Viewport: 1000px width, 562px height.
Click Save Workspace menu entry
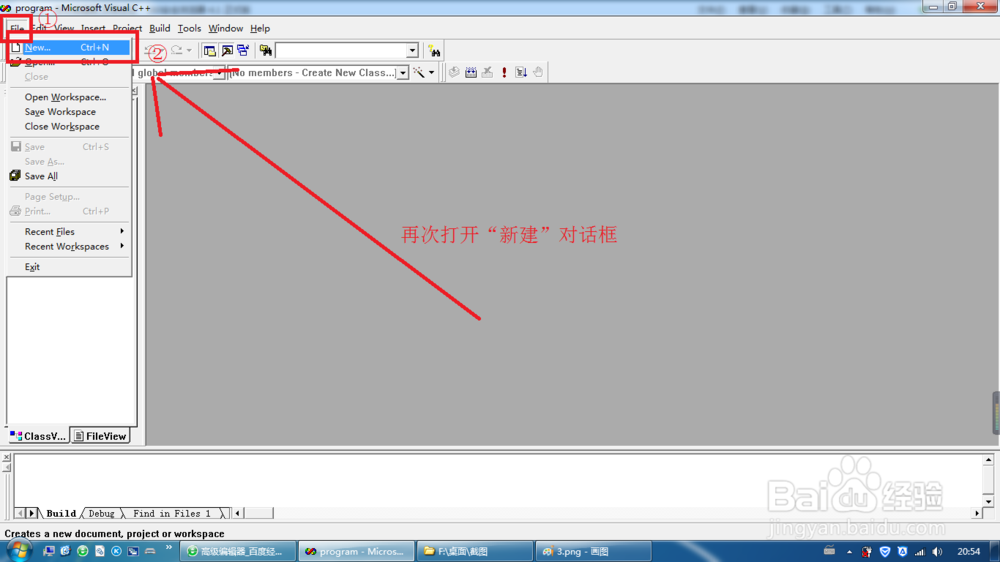click(69, 112)
